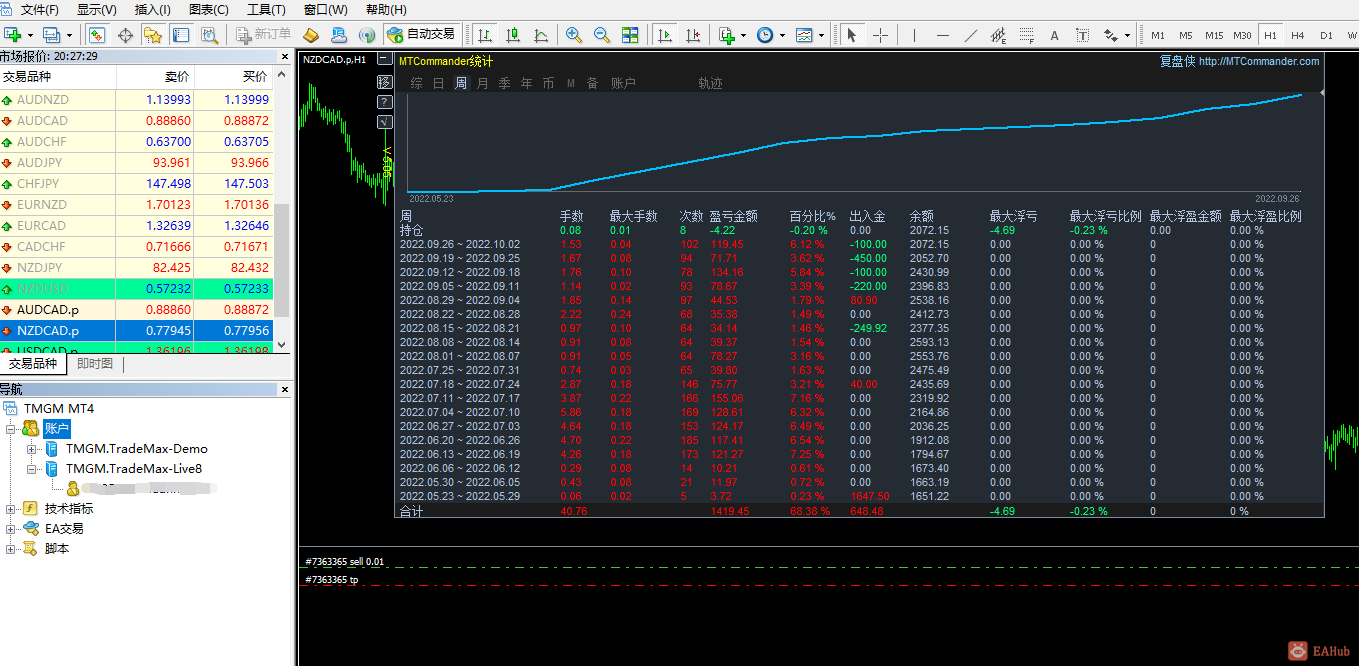Click the 轨迹 button in MTCommander
Screen dimensions: 1359x666
(710, 83)
